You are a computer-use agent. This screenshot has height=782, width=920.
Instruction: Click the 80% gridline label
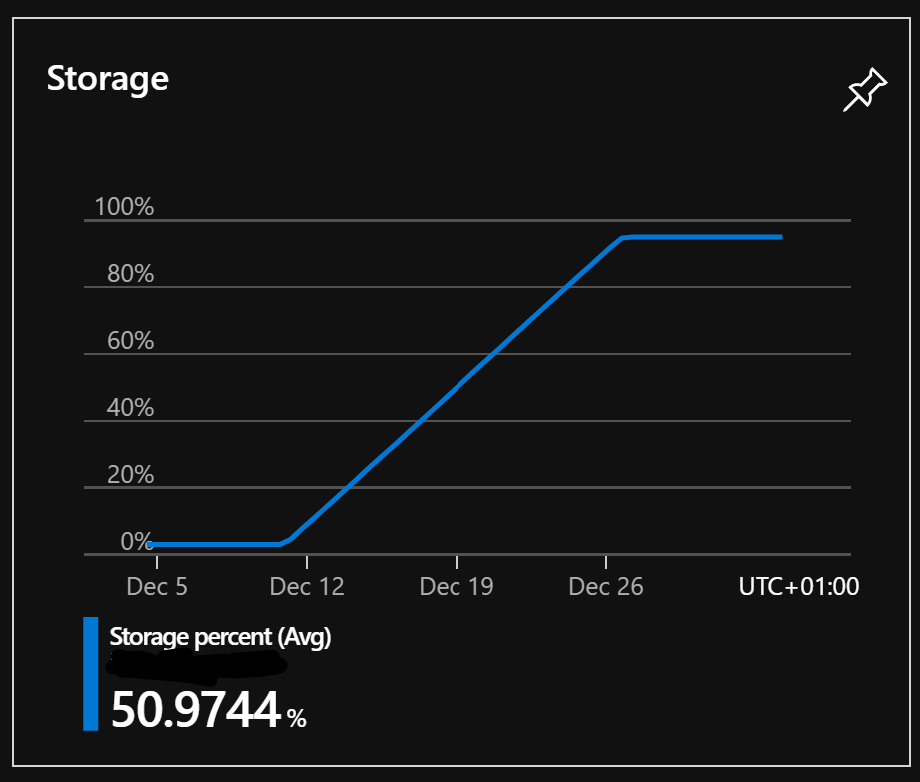132,274
